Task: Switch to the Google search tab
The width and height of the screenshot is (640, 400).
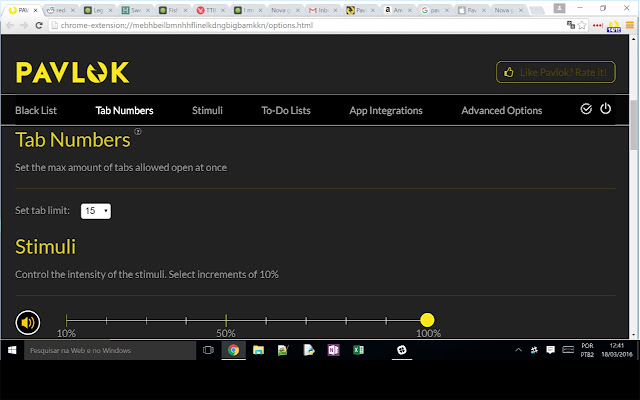Action: pyautogui.click(x=434, y=10)
